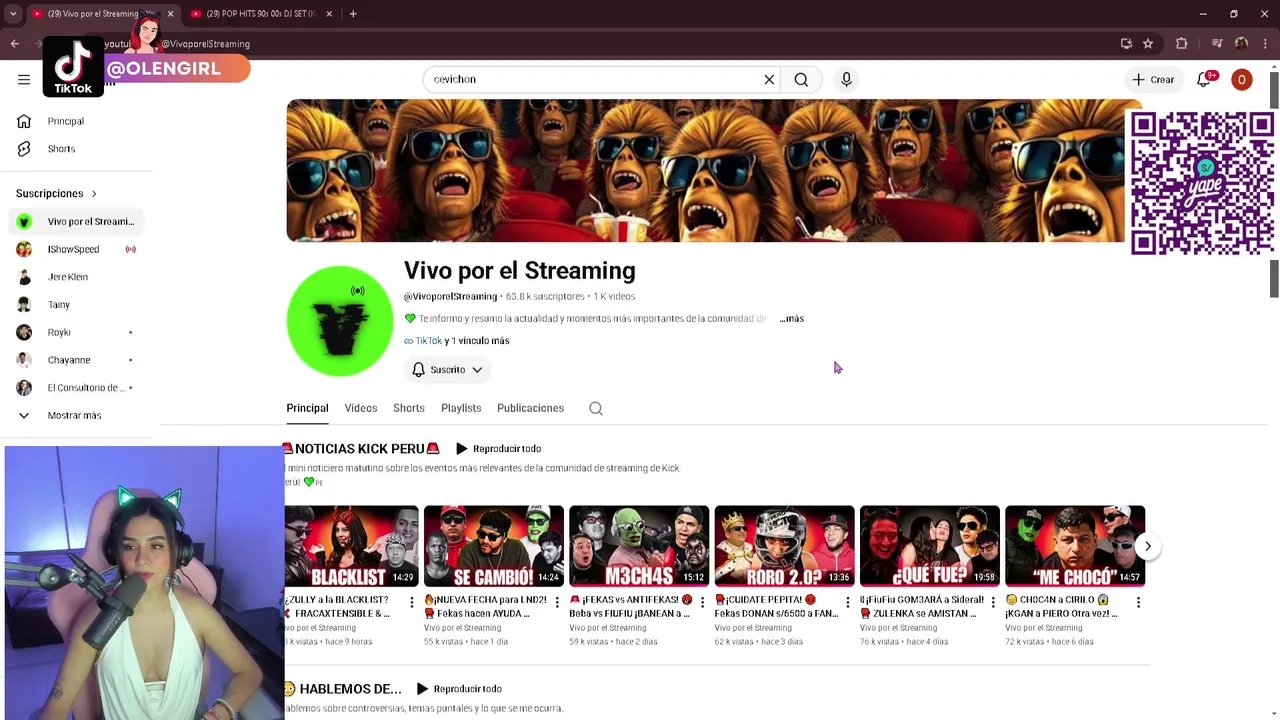Open options menu for CHOC4N a CIRILO video
1280x720 pixels.
tap(1138, 602)
